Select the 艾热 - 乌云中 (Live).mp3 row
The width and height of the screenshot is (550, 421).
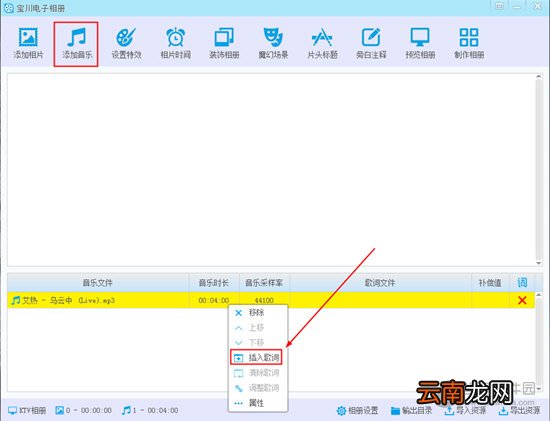coord(271,300)
